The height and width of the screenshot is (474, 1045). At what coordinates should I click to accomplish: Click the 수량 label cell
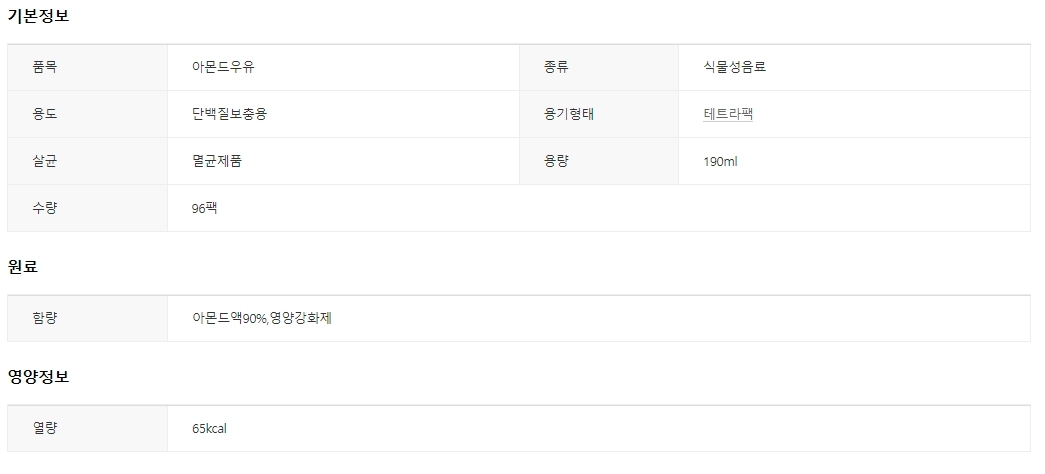[46, 208]
